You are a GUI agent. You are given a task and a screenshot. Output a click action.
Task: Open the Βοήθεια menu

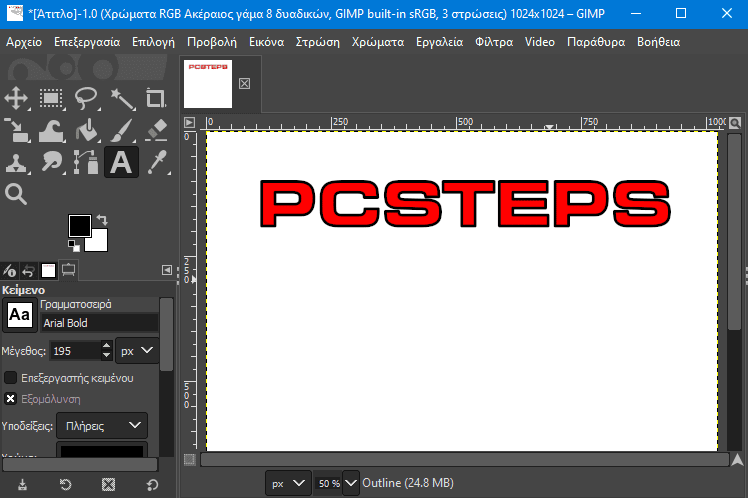coord(658,42)
